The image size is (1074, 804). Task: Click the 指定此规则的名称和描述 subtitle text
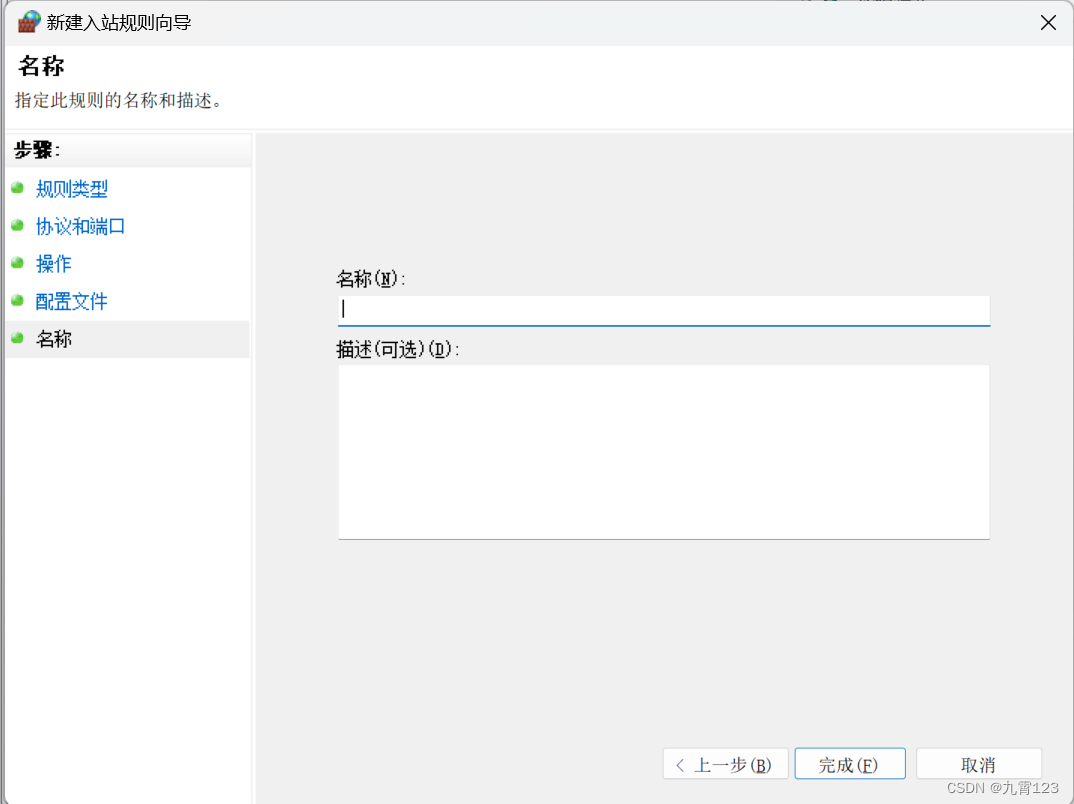119,101
